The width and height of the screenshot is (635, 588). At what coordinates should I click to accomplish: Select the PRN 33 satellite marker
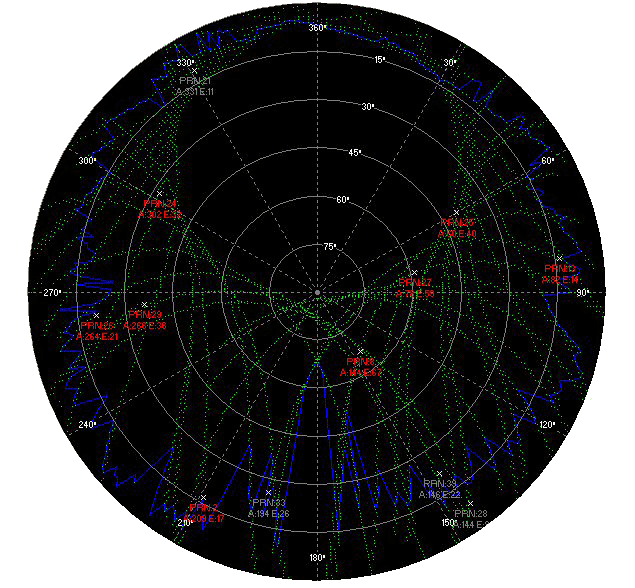268,492
